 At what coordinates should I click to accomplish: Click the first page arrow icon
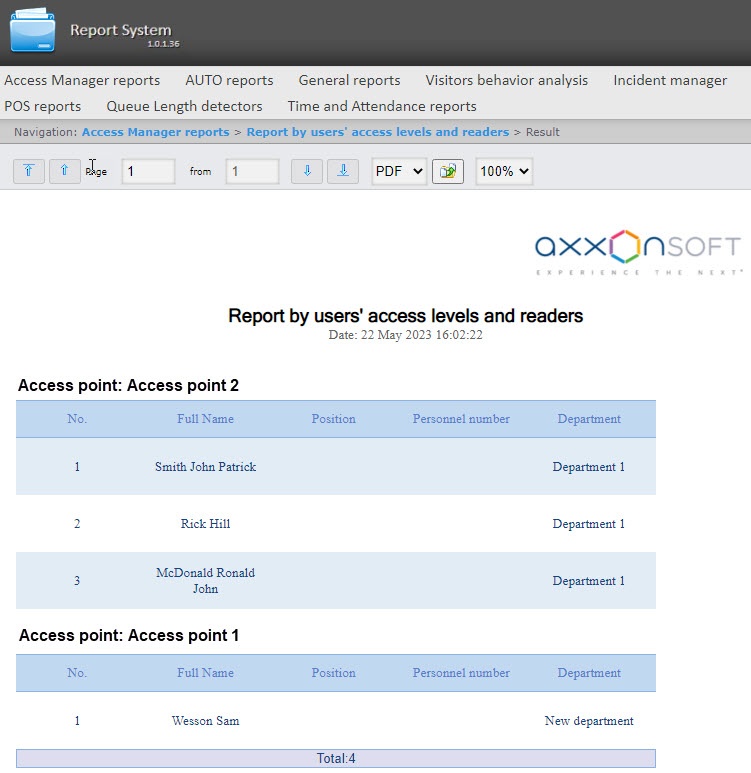[x=28, y=171]
